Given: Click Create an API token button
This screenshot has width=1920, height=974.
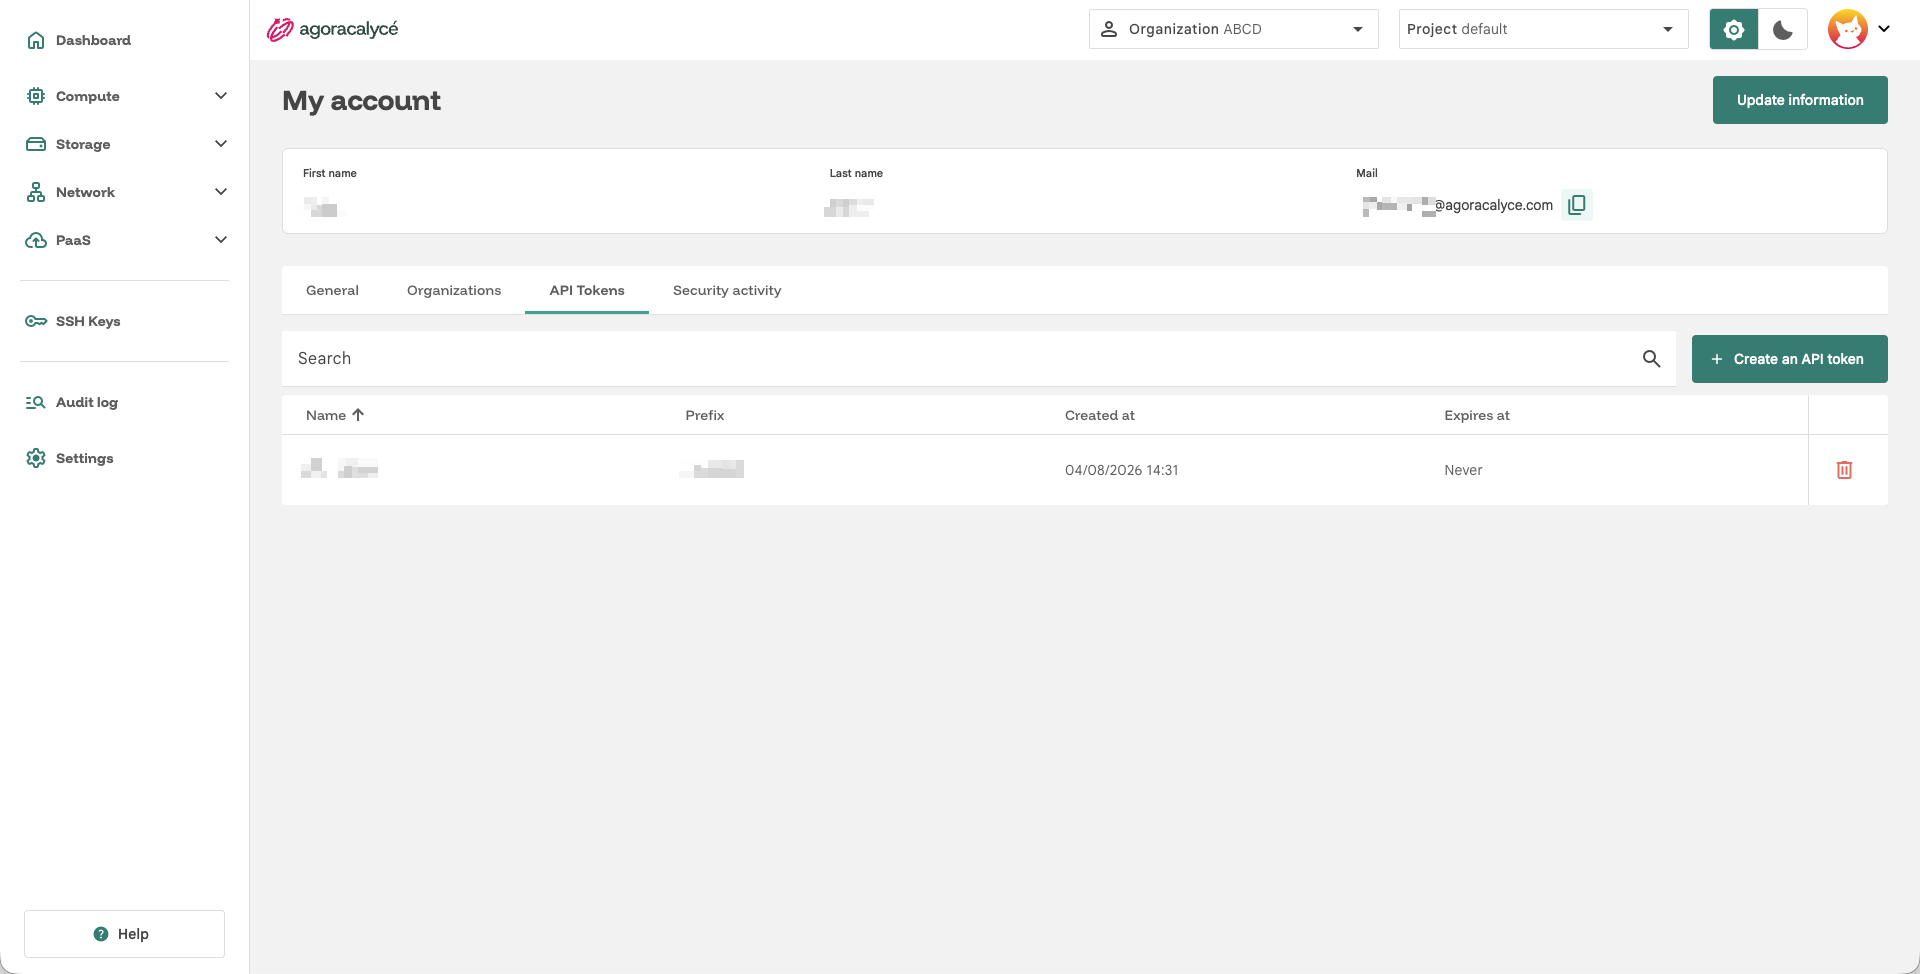Looking at the screenshot, I should (x=1789, y=359).
